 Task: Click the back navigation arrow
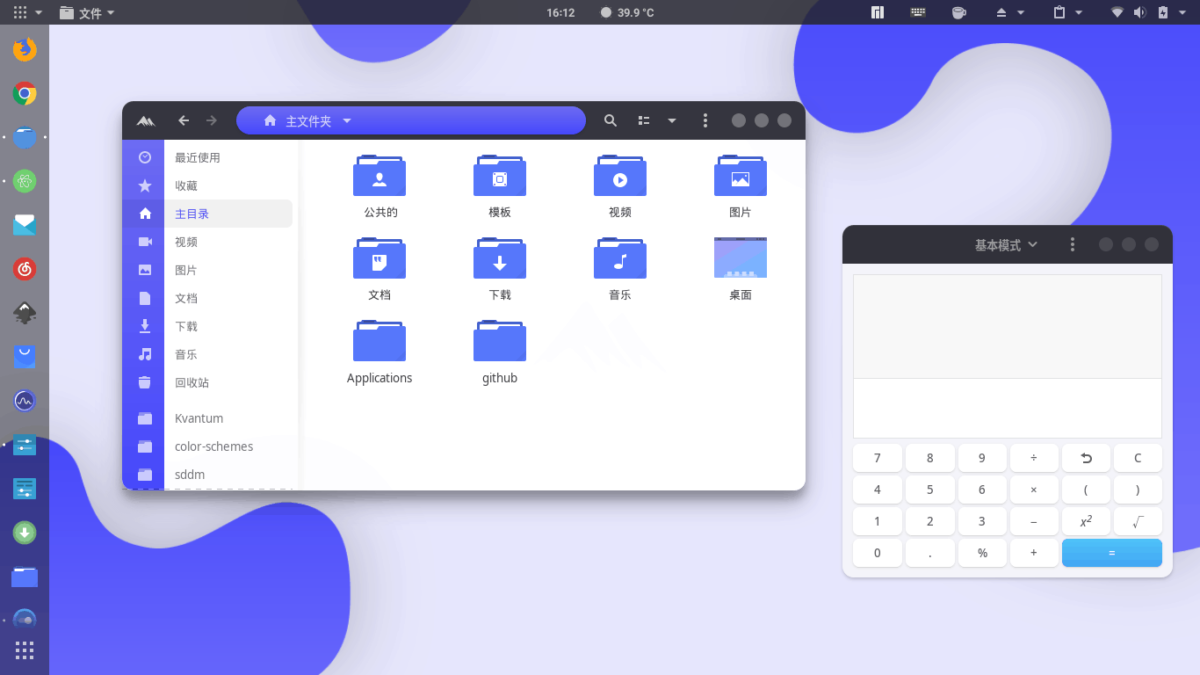pos(184,120)
